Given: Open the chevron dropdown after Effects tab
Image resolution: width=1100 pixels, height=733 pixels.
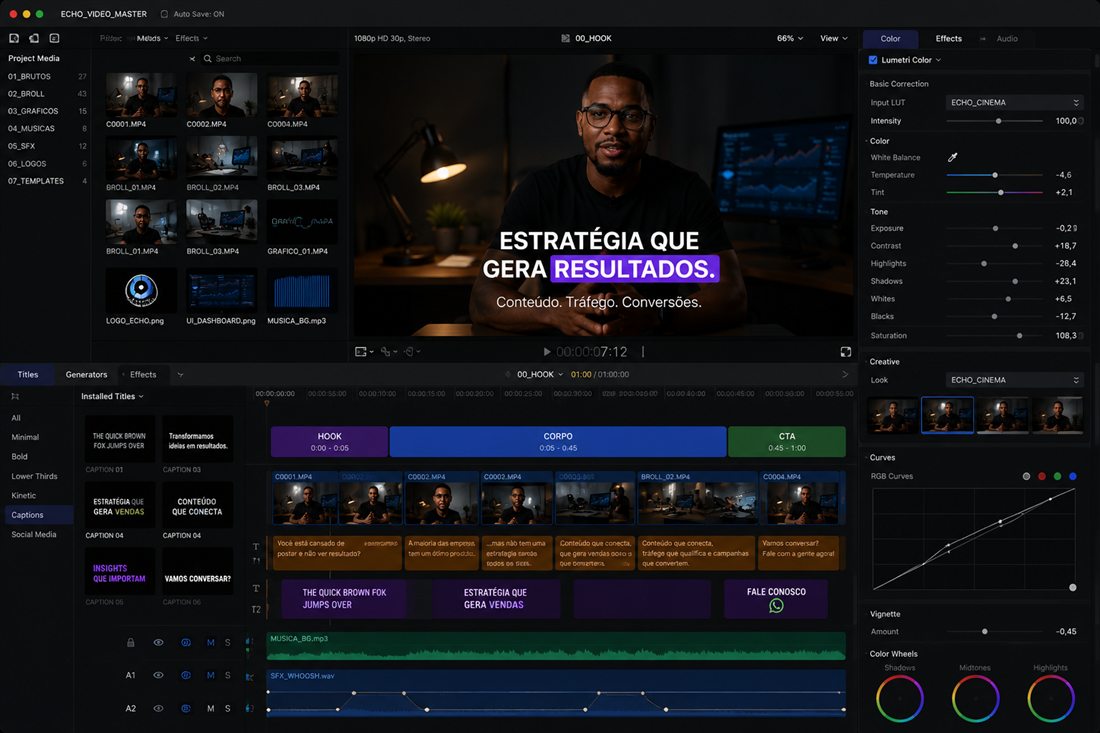Looking at the screenshot, I should [180, 375].
